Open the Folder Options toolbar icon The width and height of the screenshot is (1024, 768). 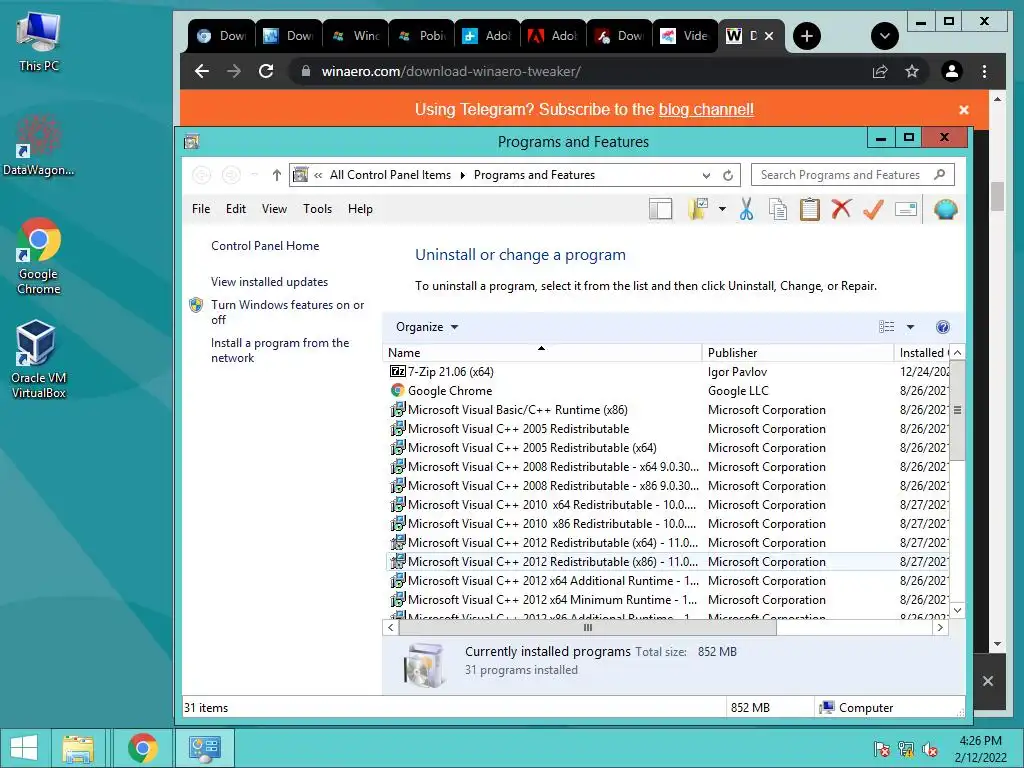click(x=697, y=209)
